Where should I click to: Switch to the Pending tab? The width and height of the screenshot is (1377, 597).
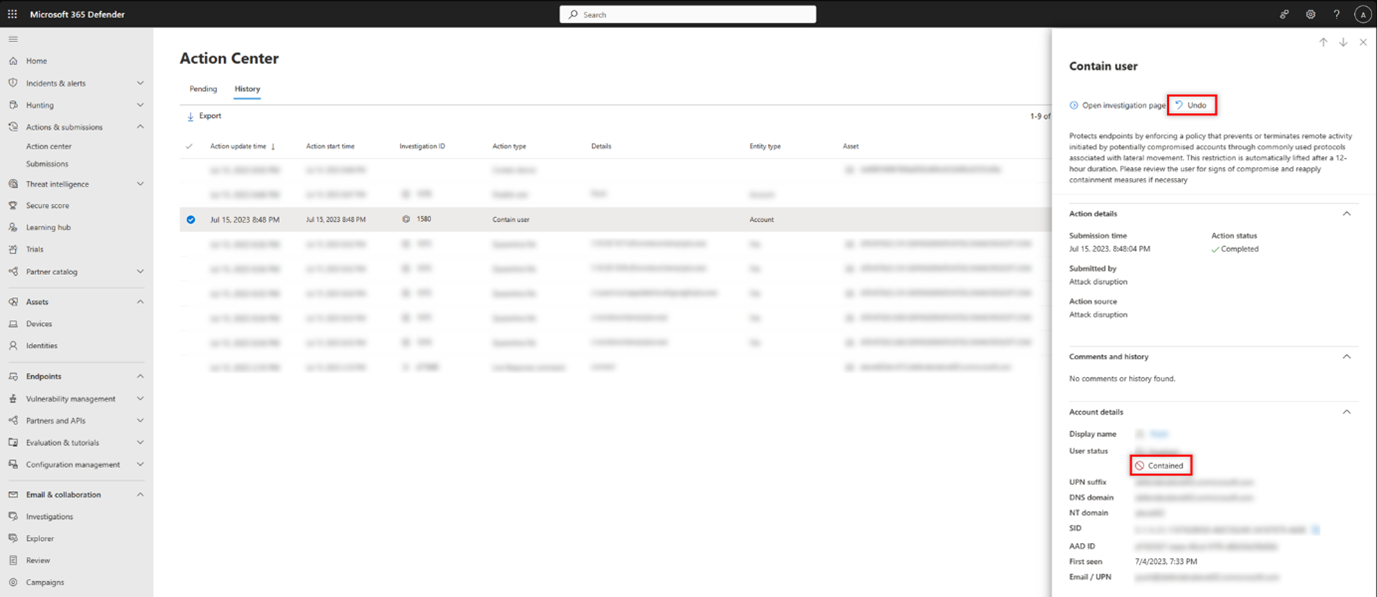coord(203,88)
